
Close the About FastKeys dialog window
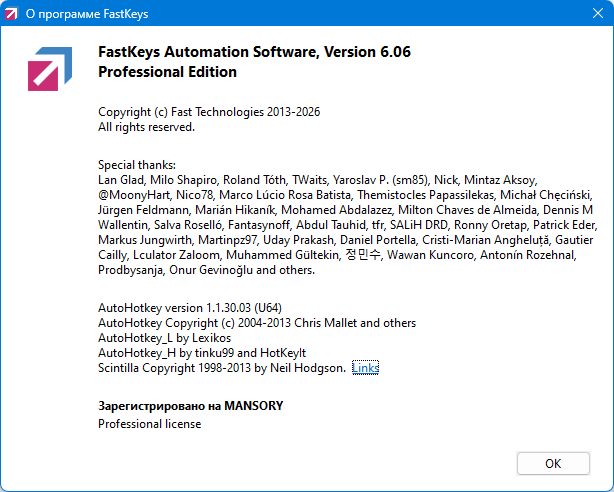click(x=590, y=15)
